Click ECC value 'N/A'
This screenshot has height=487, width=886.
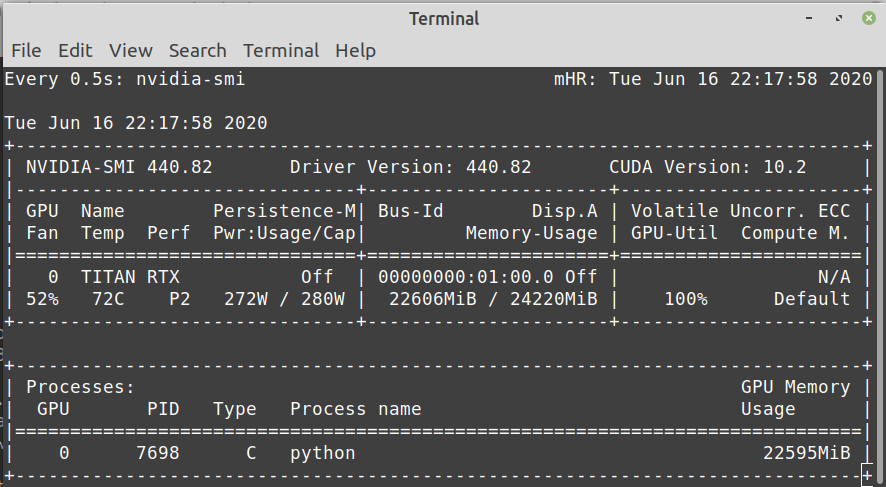(834, 277)
